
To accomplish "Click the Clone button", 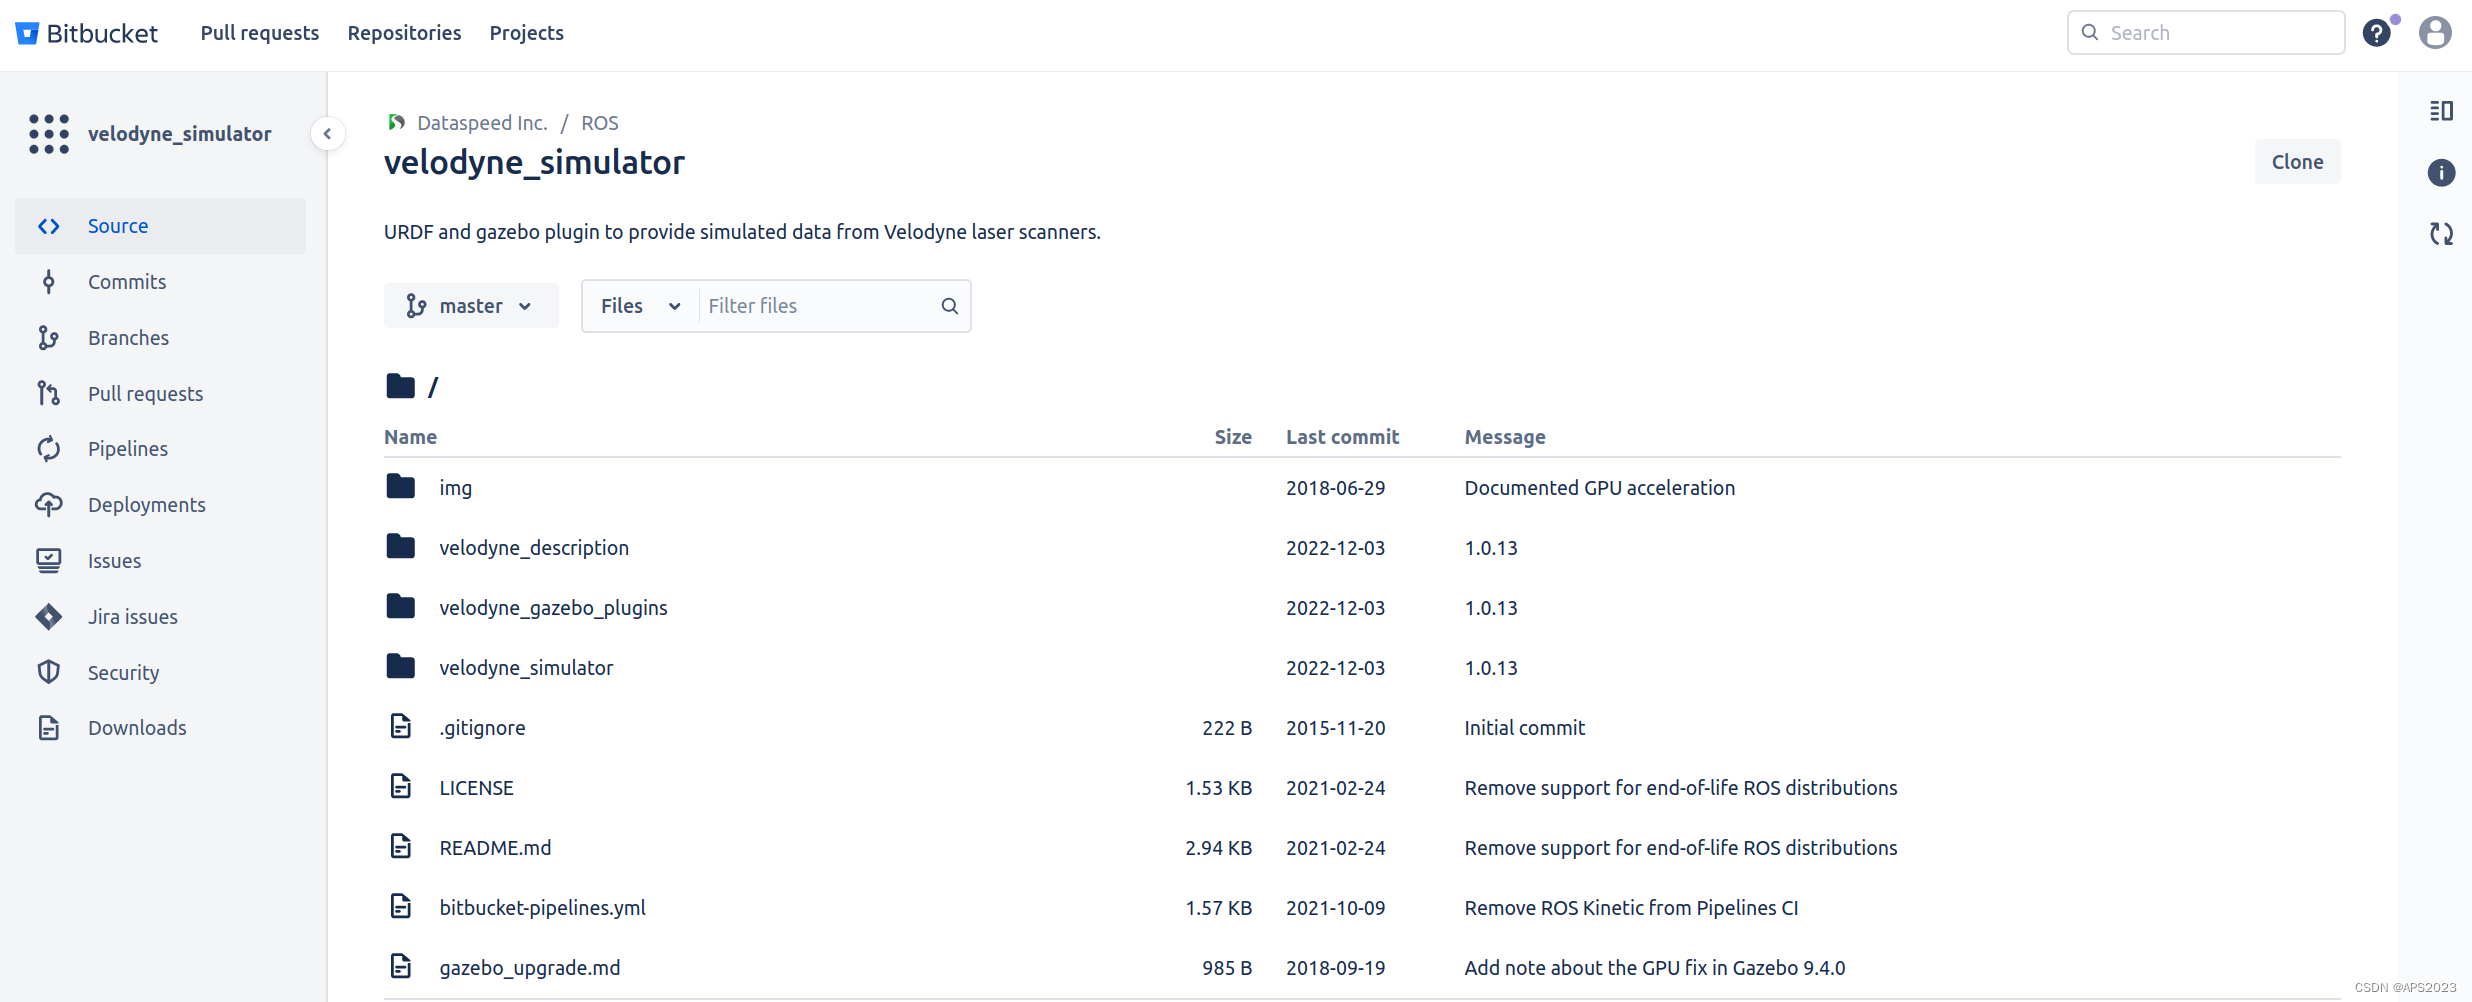I will (2297, 162).
